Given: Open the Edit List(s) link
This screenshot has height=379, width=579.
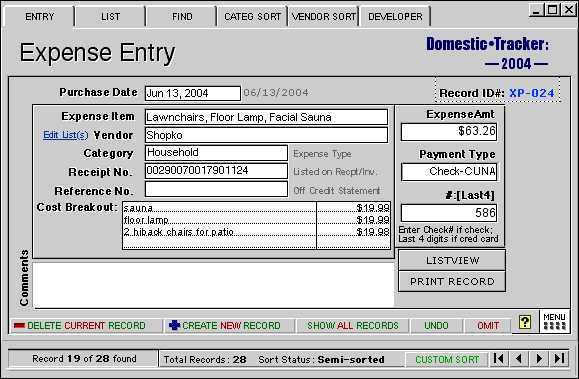Looking at the screenshot, I should point(66,135).
